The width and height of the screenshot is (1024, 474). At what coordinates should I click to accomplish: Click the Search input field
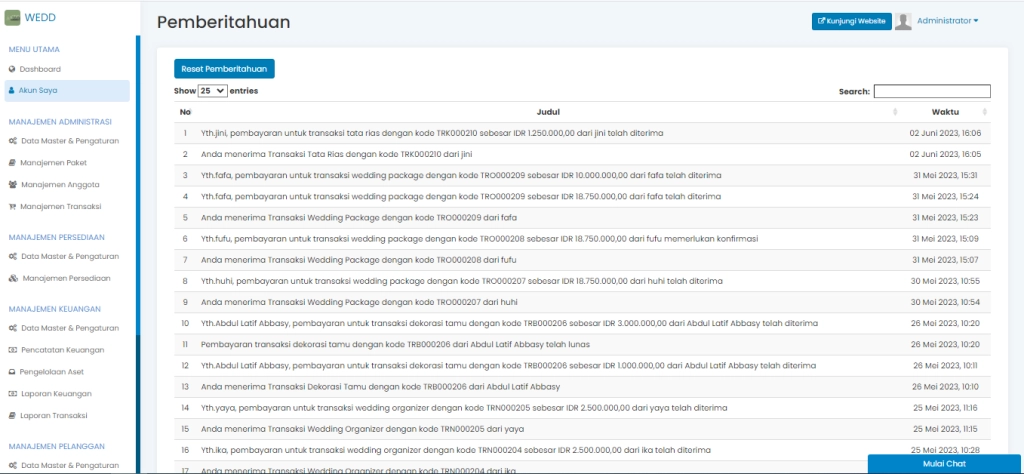coord(931,91)
